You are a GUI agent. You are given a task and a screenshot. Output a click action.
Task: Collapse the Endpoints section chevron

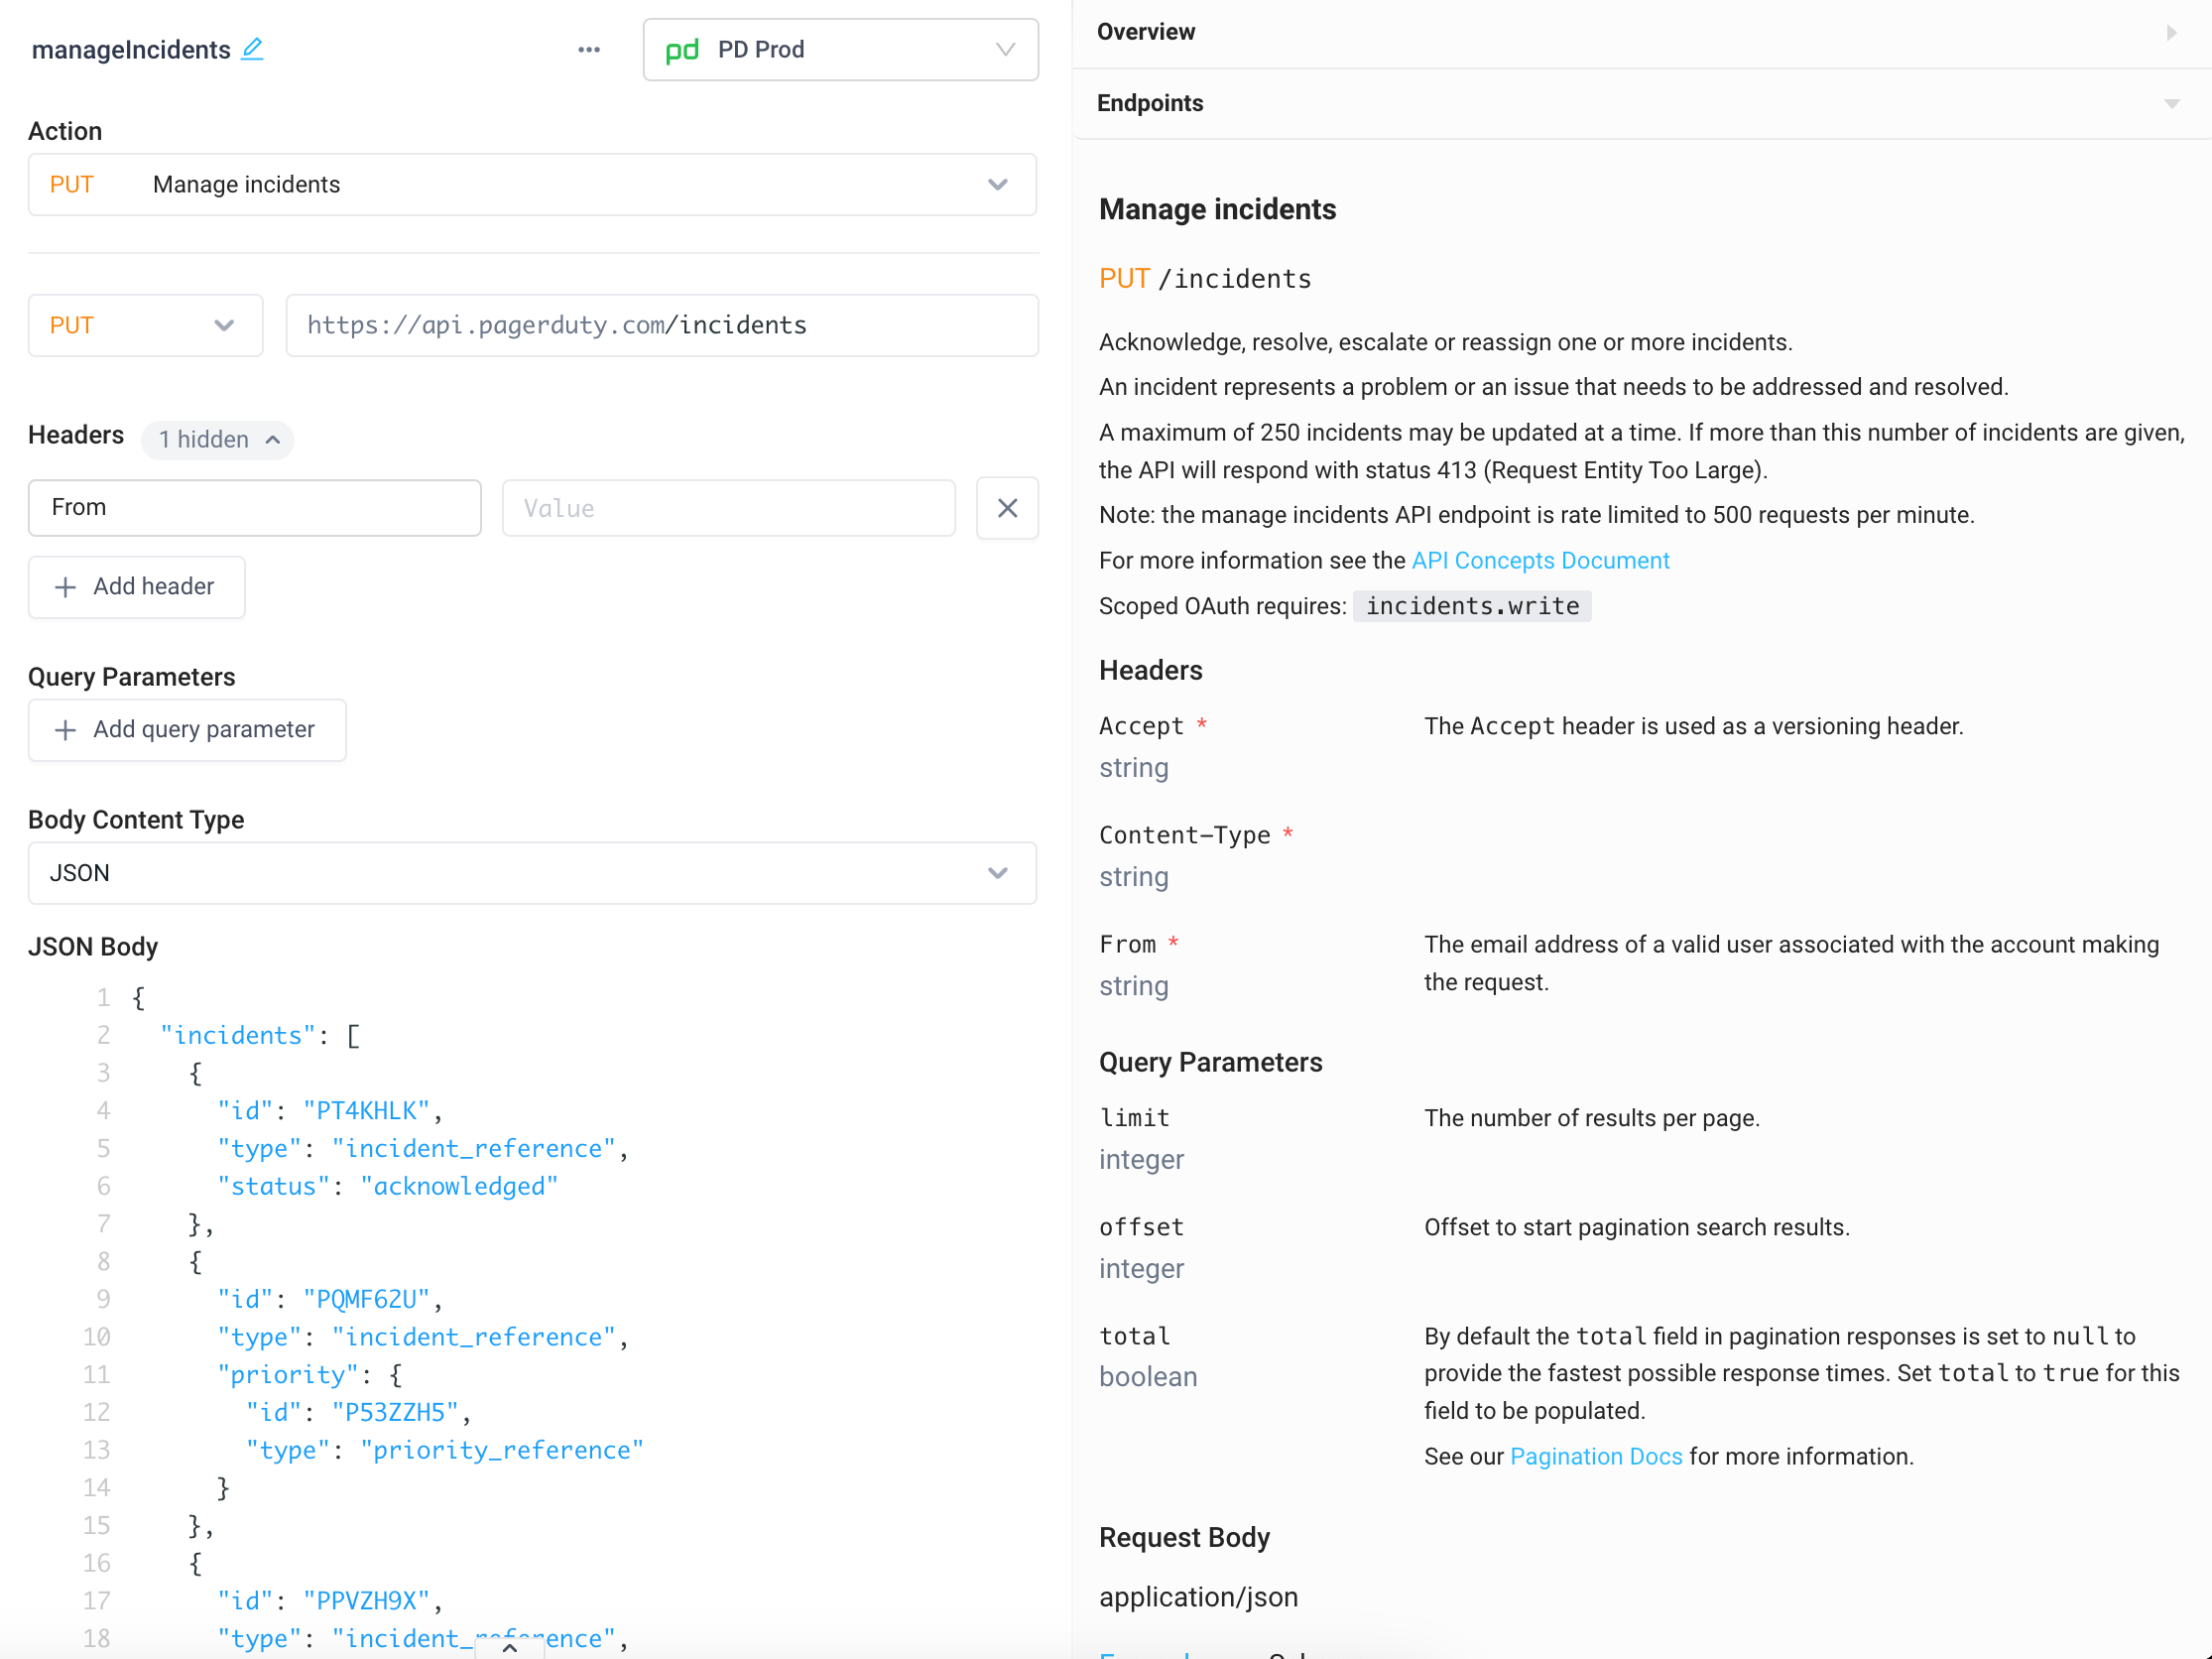(x=2170, y=103)
